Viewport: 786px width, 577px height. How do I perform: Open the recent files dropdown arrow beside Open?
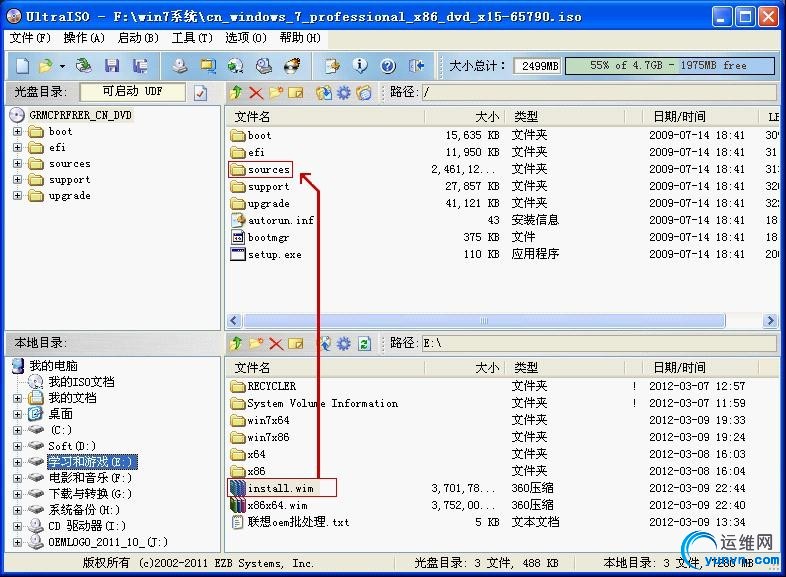coord(62,66)
